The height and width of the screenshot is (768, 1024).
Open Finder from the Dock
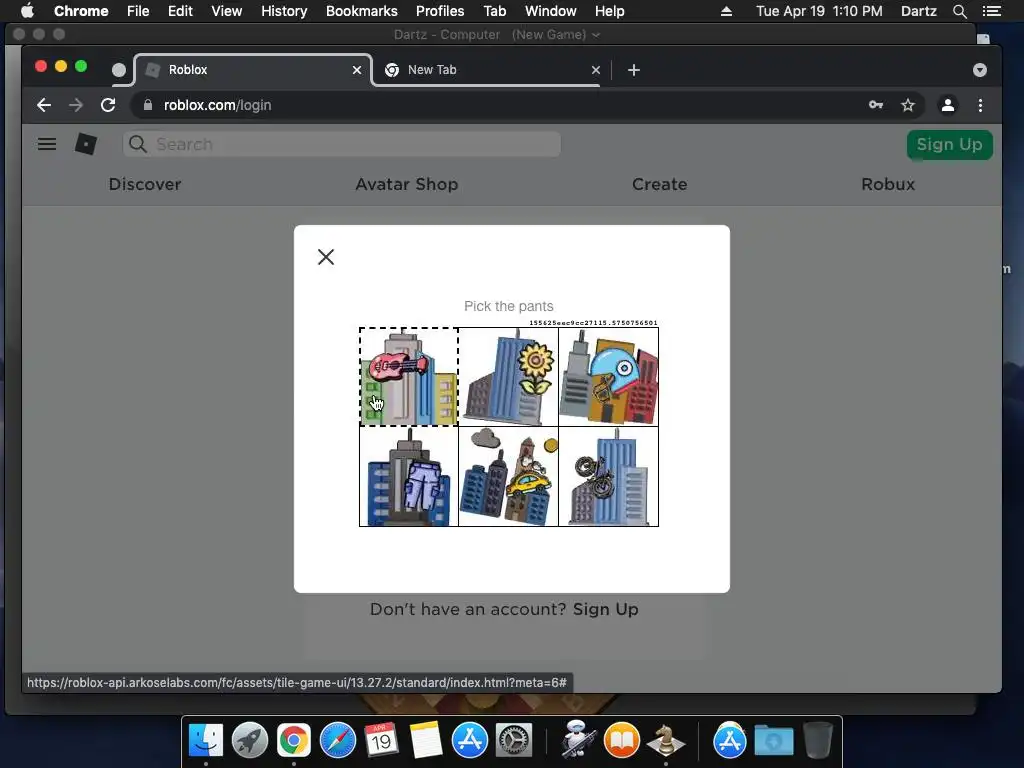pyautogui.click(x=206, y=741)
